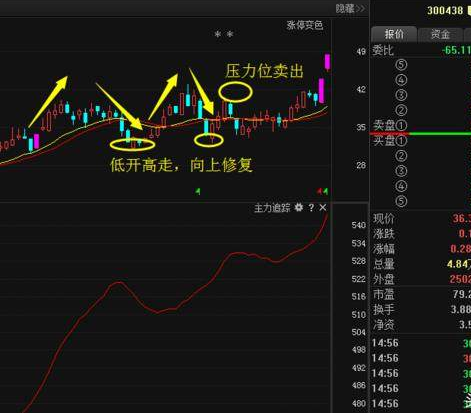The image size is (471, 413).
Task: Click the 主力追踪 help question mark
Action: (x=311, y=208)
